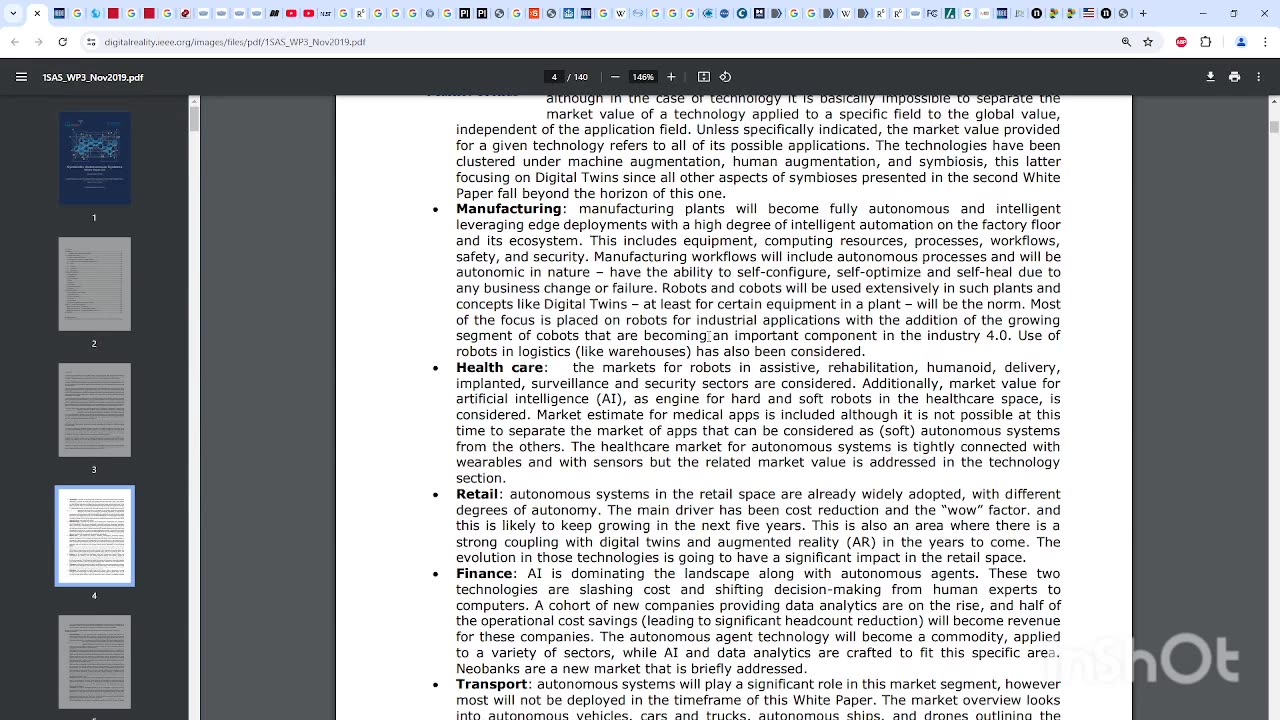The width and height of the screenshot is (1280, 720).
Task: Bookmark this tab with the star icon
Action: (x=1148, y=42)
